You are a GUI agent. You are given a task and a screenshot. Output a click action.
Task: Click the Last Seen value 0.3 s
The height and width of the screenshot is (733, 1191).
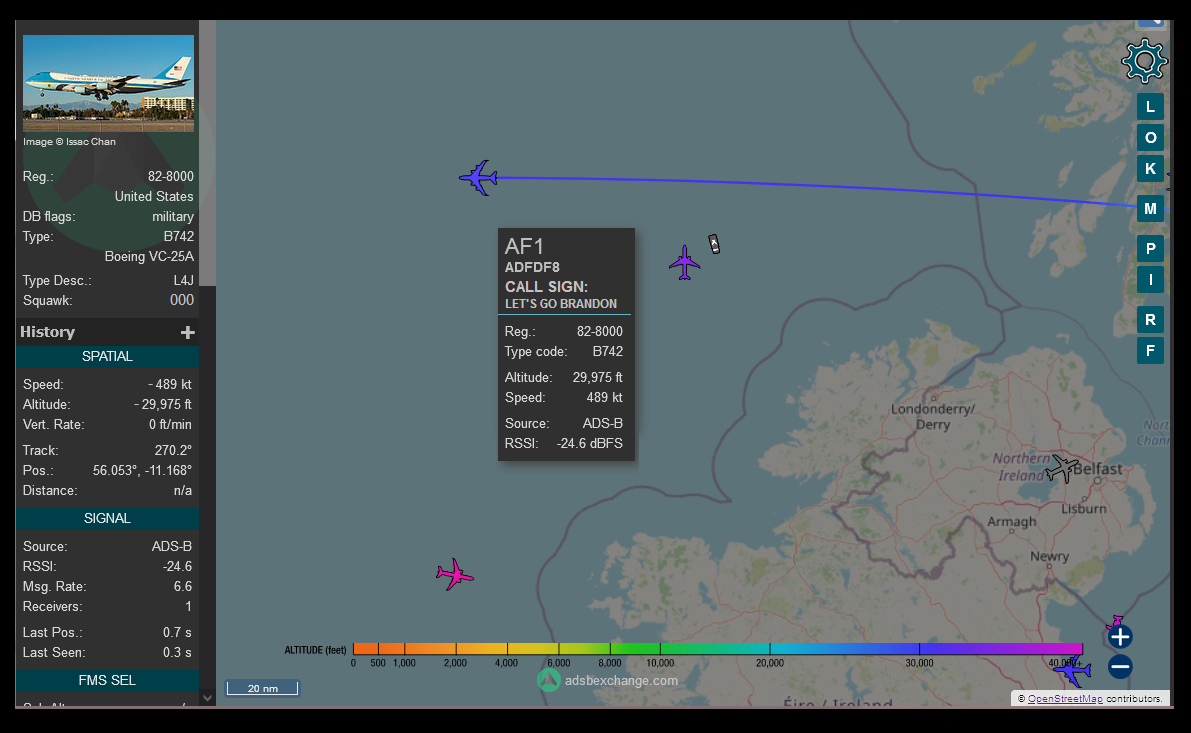point(177,652)
